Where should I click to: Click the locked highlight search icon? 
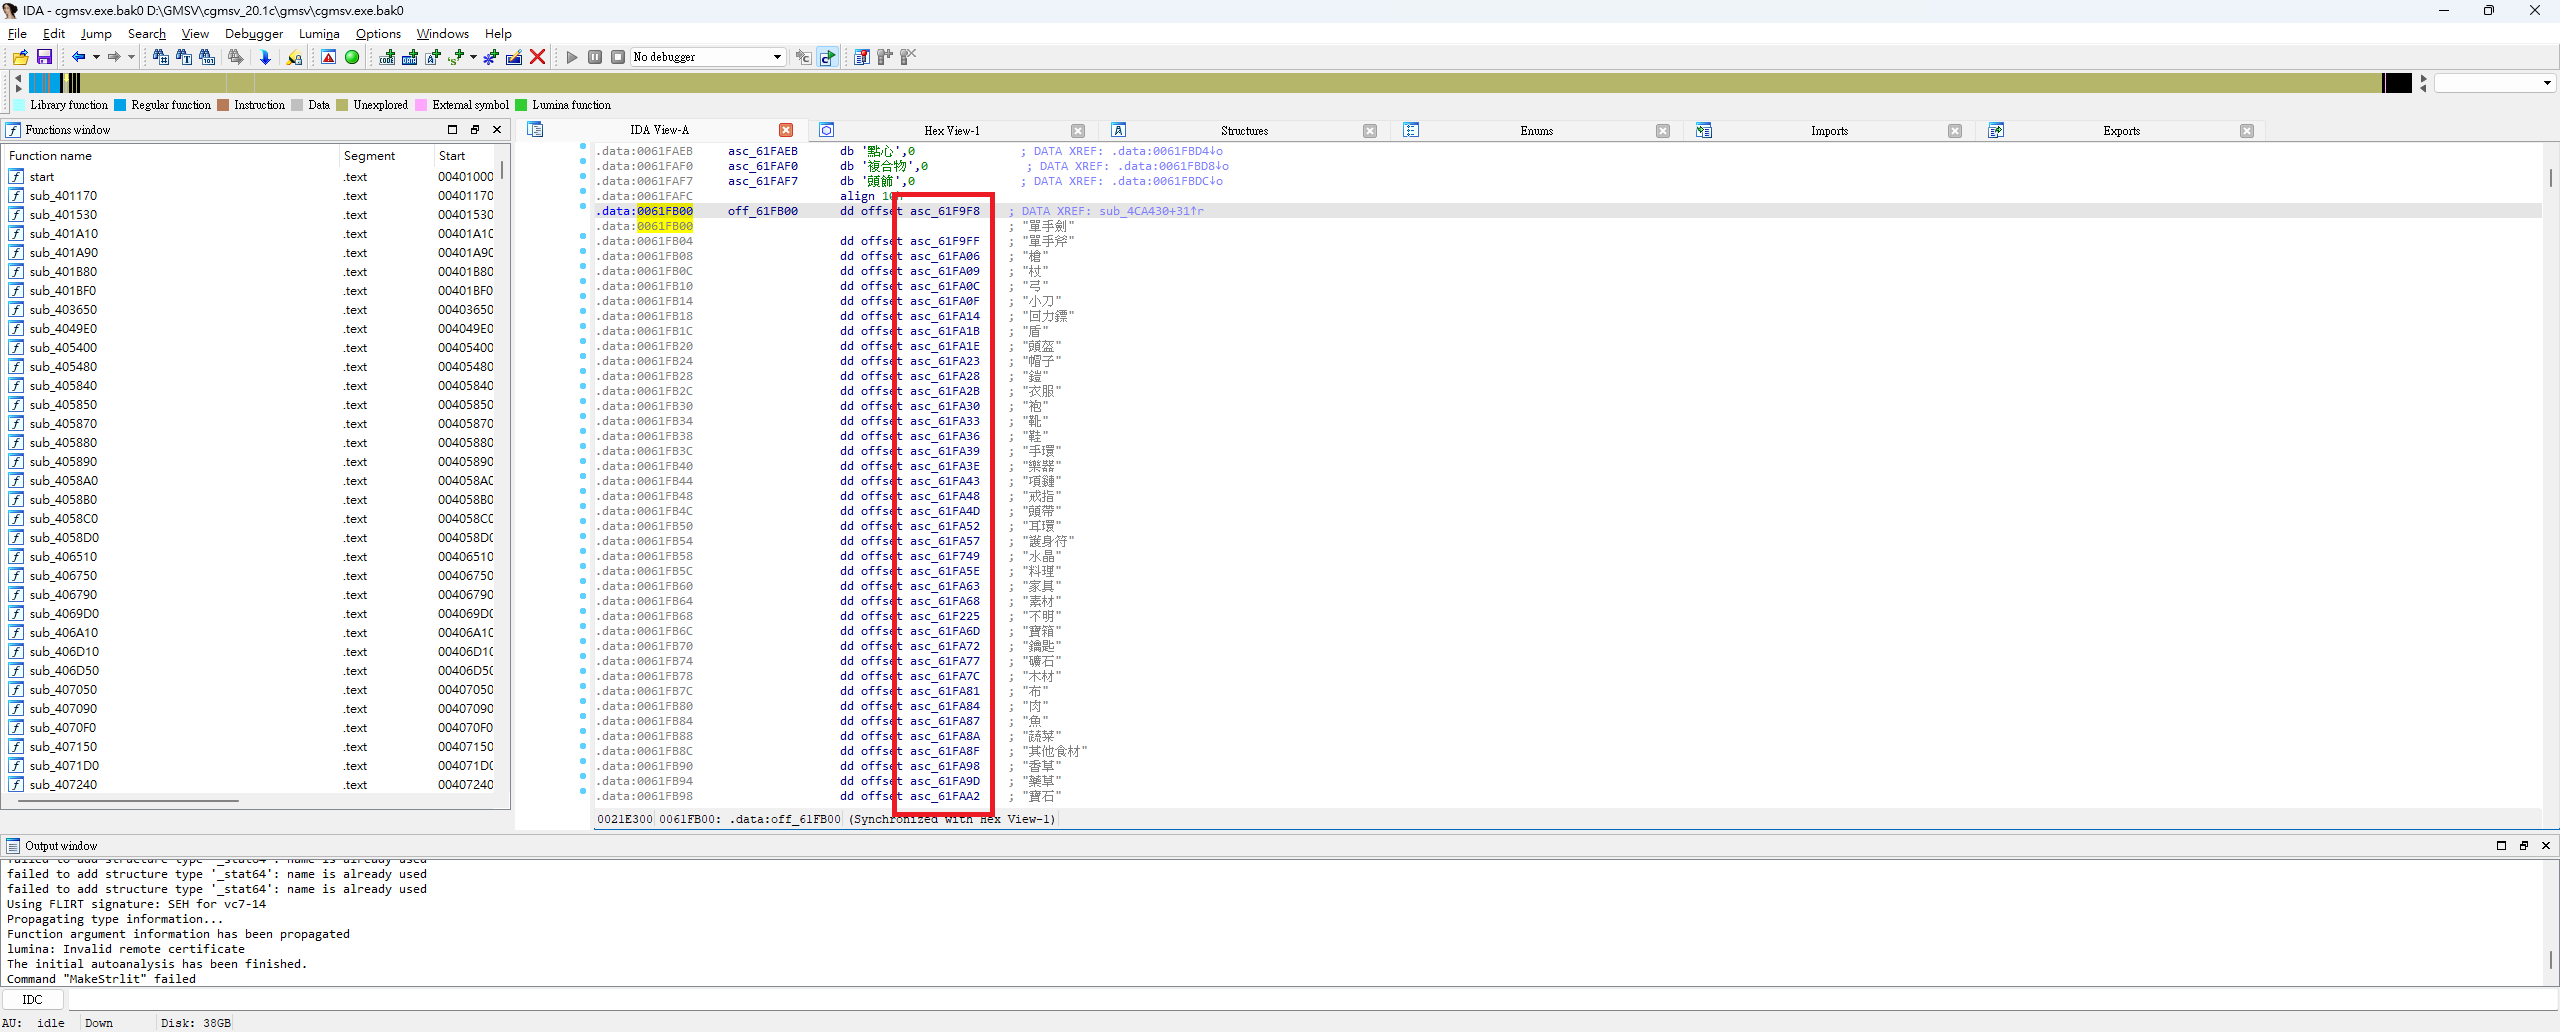294,57
